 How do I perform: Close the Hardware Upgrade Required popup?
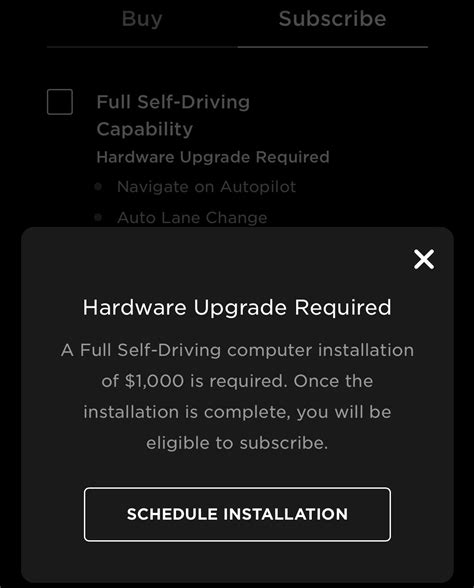point(424,259)
